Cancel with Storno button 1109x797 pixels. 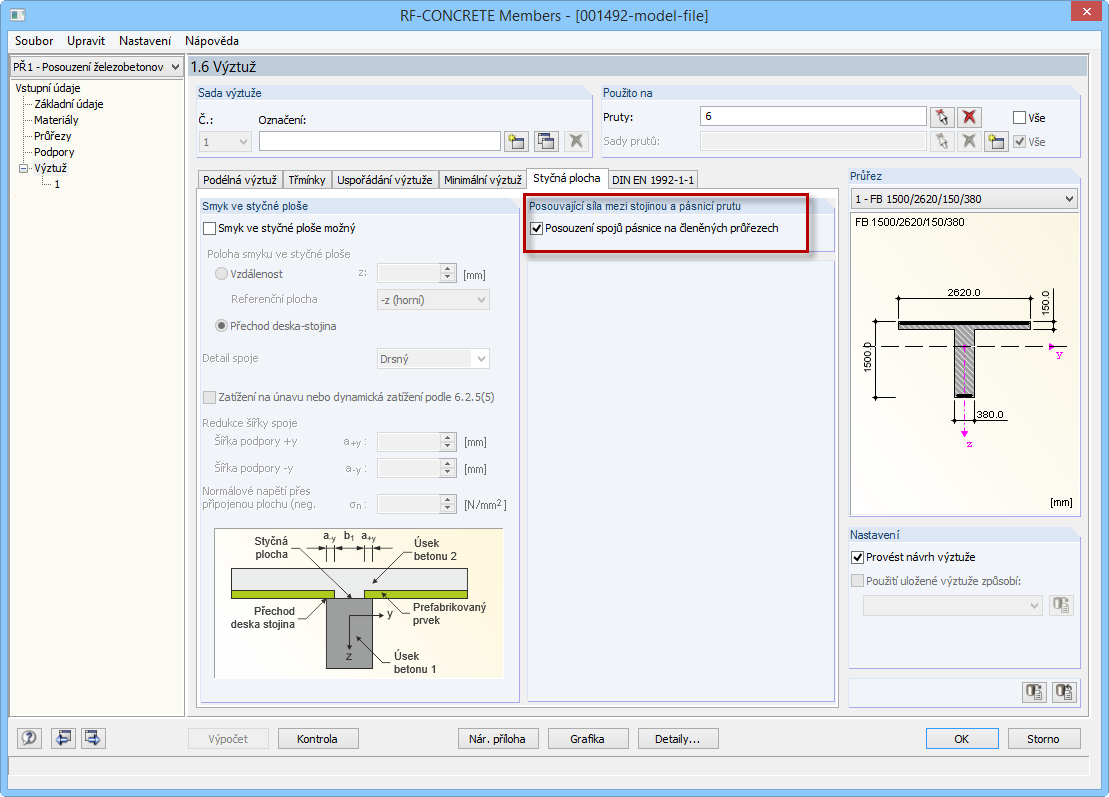point(1044,738)
